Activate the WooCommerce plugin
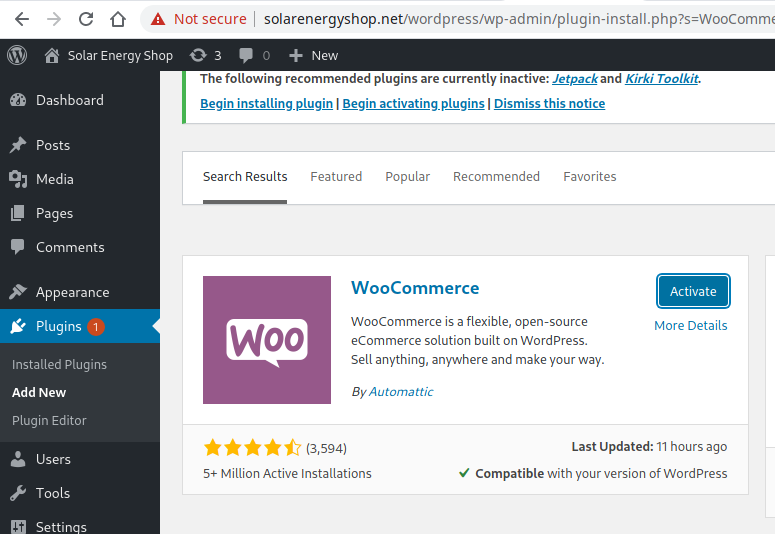The width and height of the screenshot is (775, 534). pyautogui.click(x=693, y=292)
